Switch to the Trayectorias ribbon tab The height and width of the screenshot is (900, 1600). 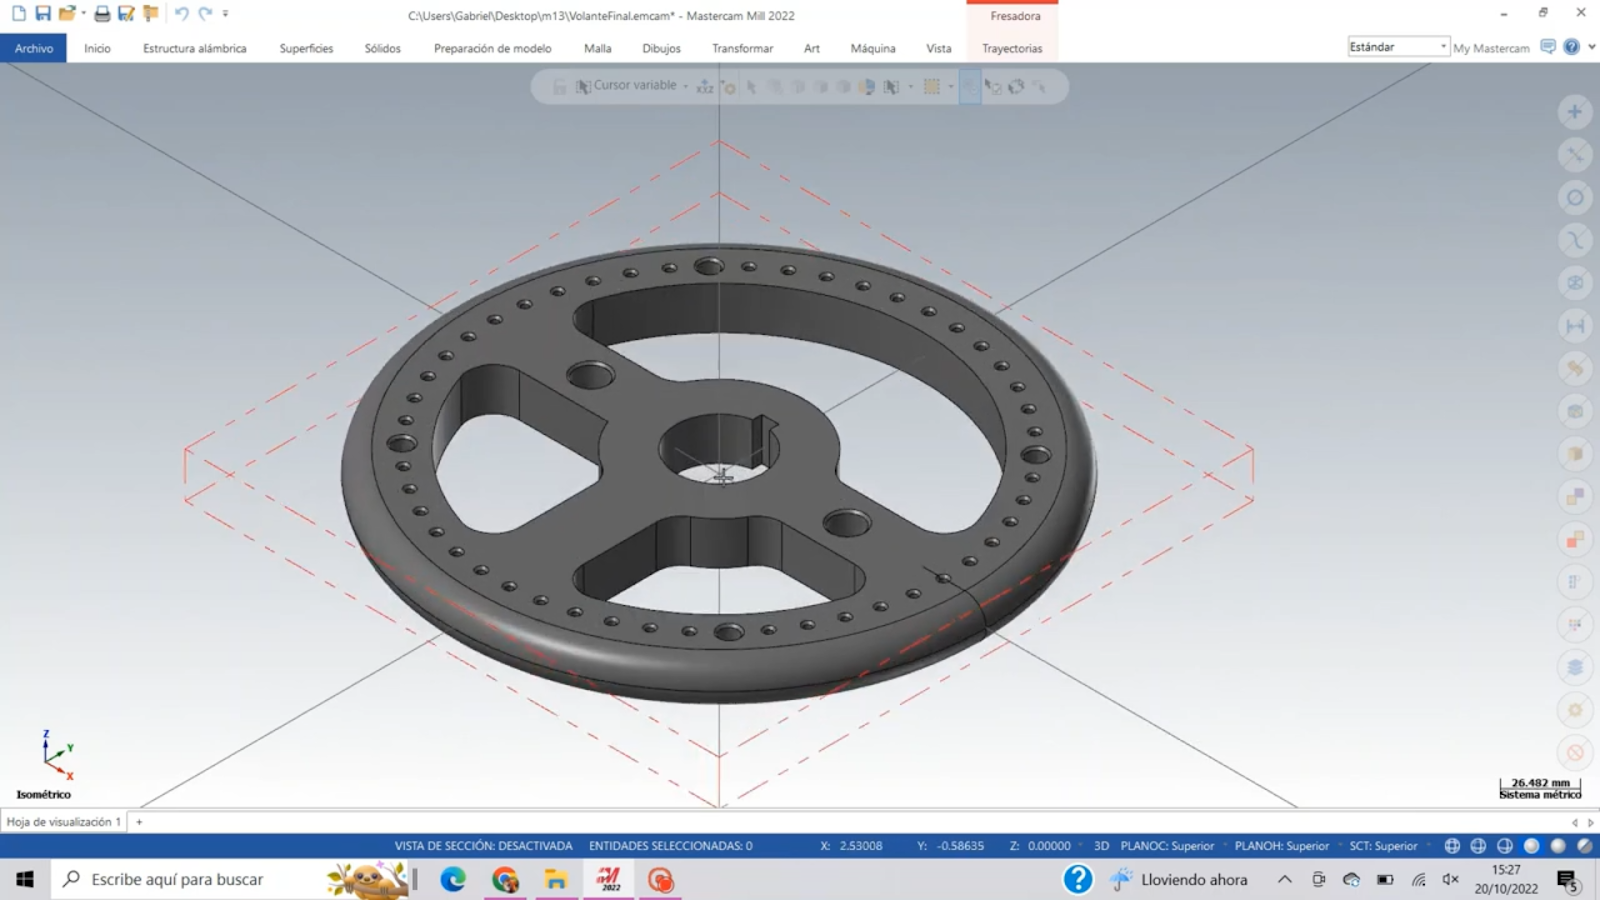tap(1011, 48)
